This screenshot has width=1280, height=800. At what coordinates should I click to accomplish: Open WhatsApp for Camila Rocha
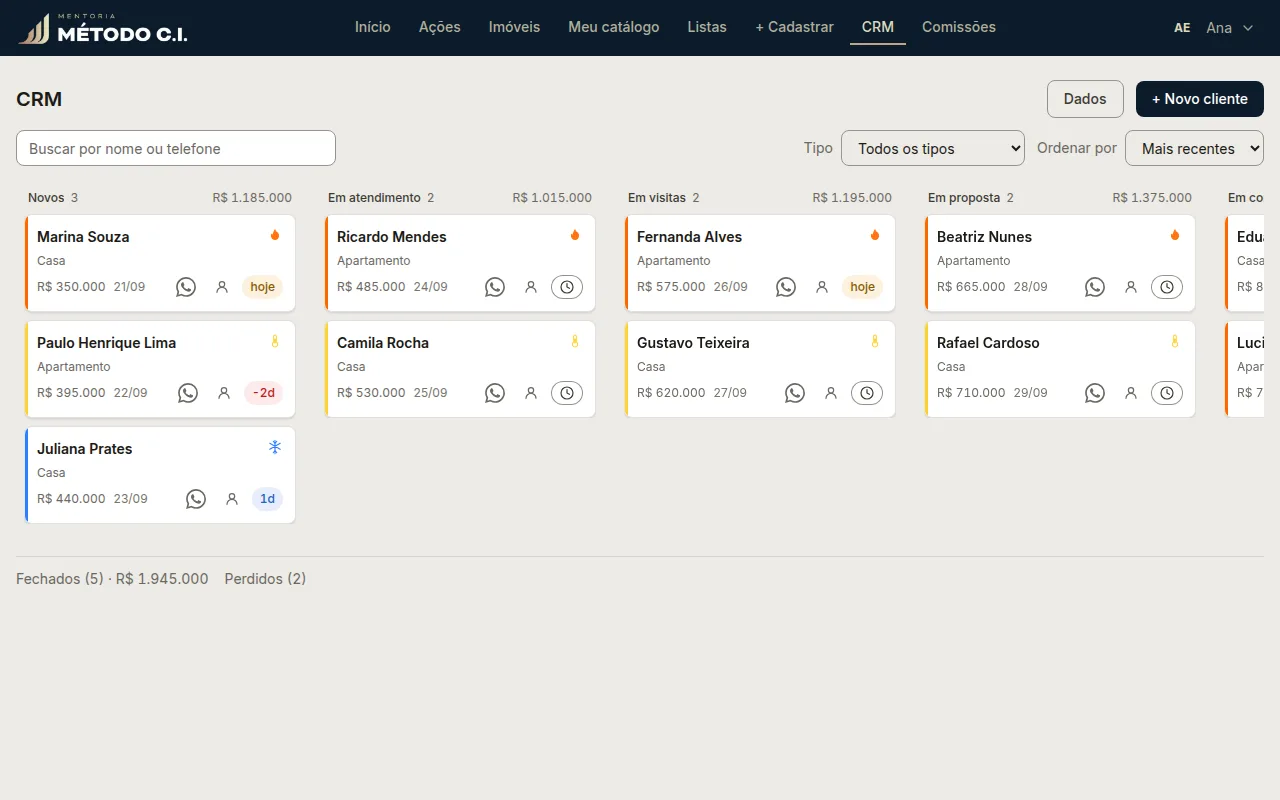click(495, 393)
